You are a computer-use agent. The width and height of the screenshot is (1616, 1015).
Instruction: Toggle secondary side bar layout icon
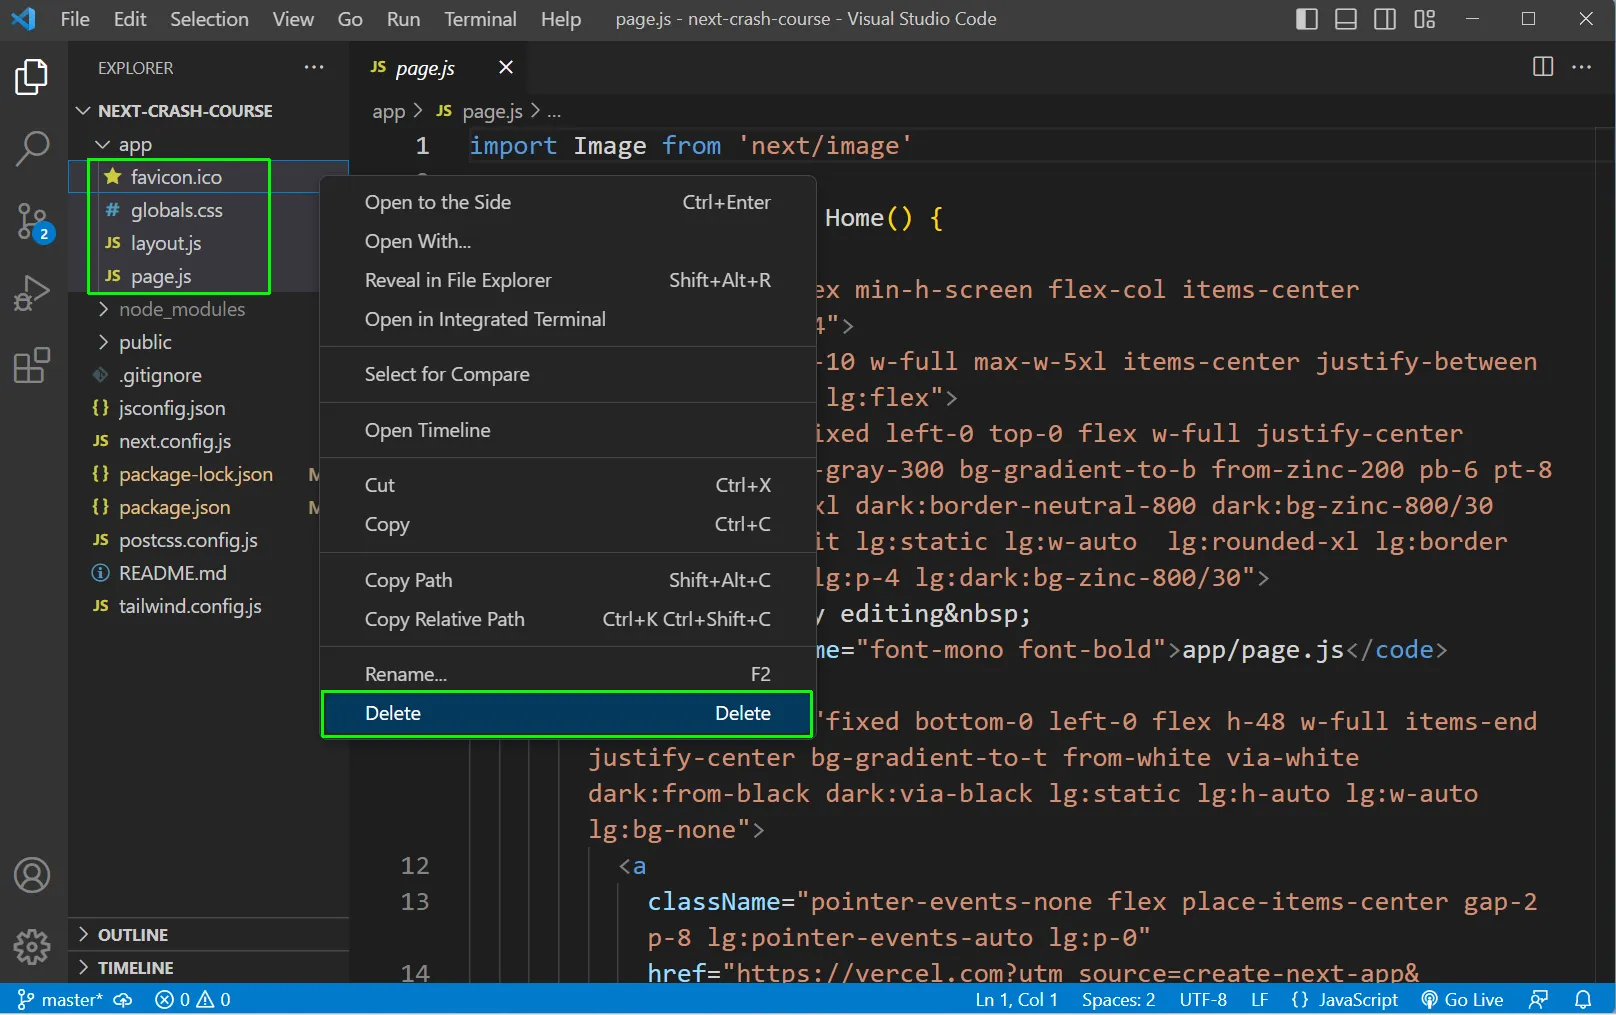1385,19
